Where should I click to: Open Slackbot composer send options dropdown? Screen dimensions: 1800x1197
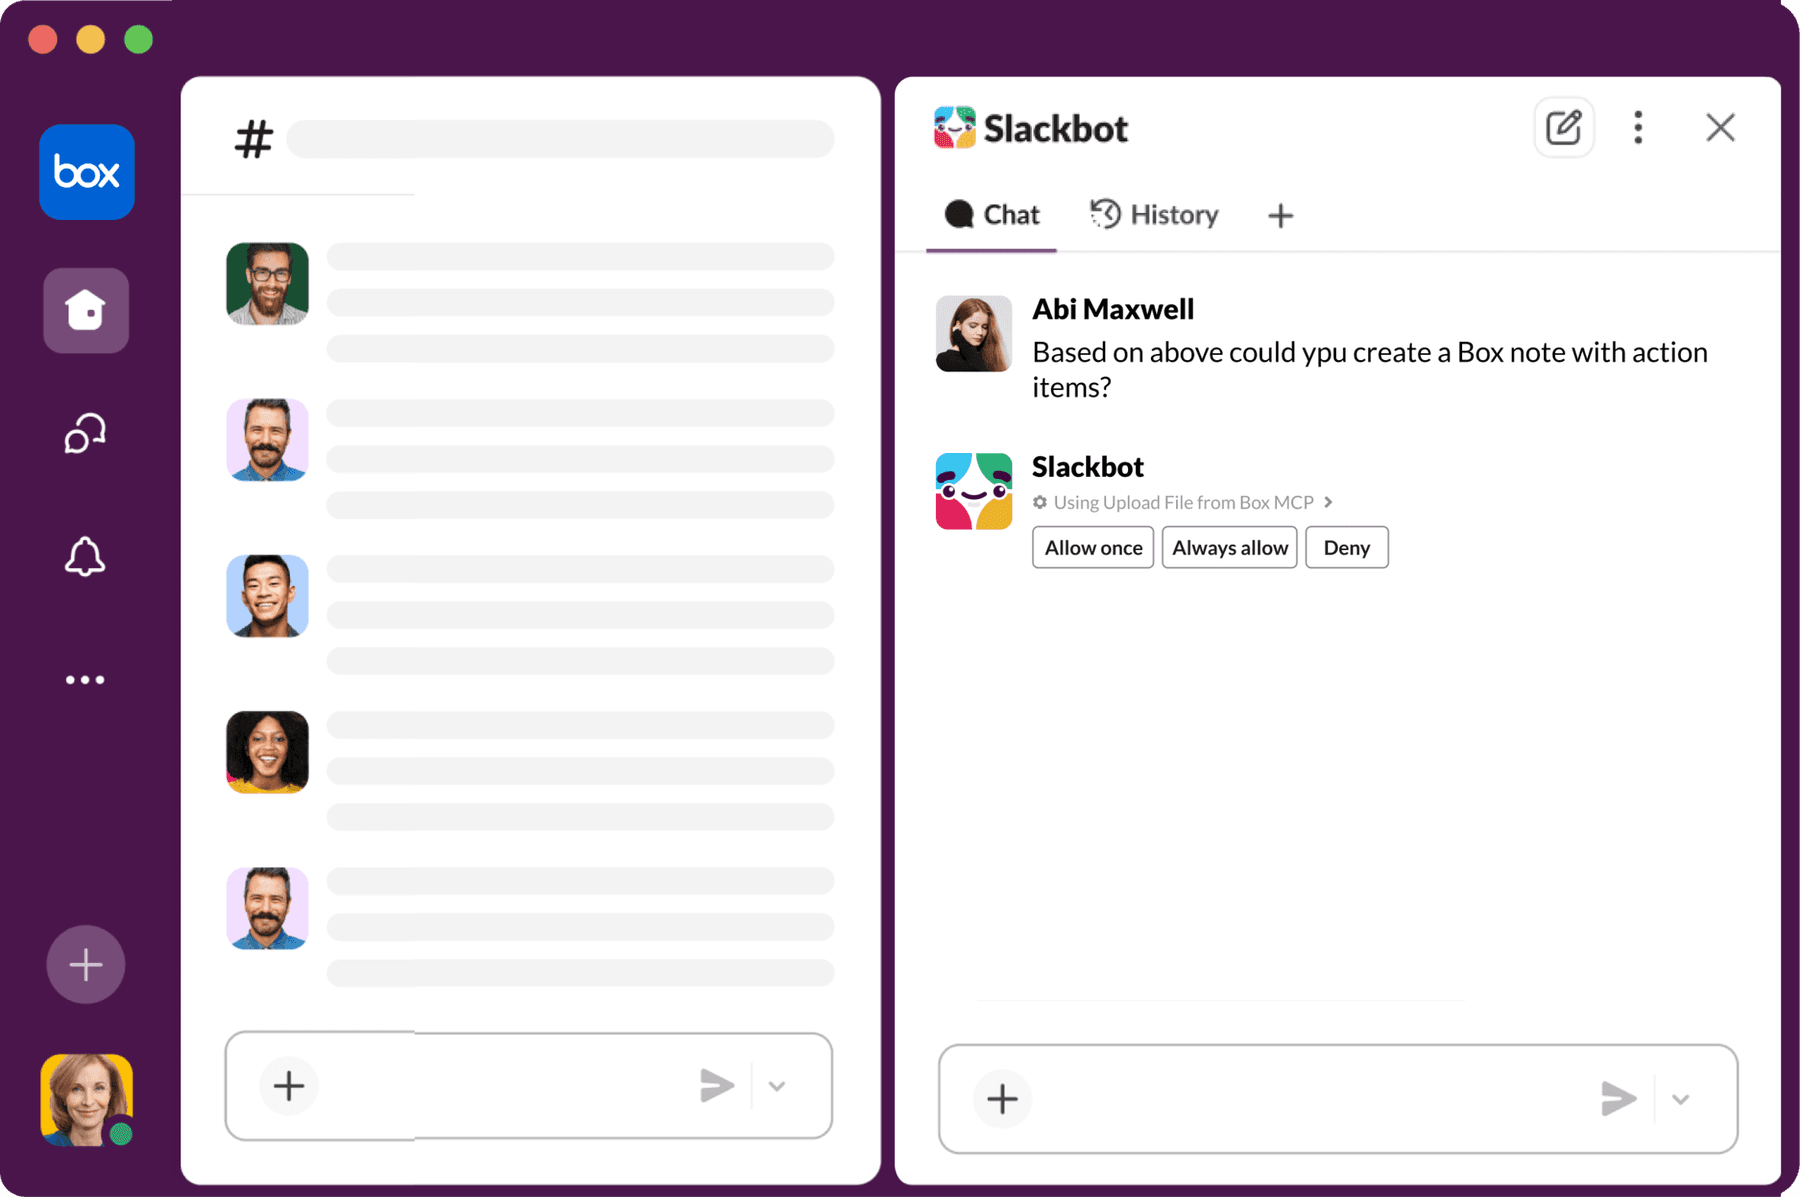pyautogui.click(x=1681, y=1099)
